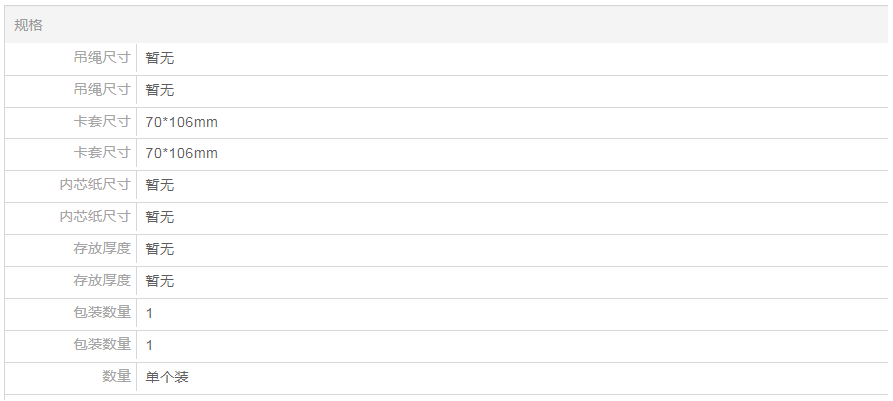Click 暂无 in the first 存放厚度 row
This screenshot has width=893, height=401.
pos(159,249)
